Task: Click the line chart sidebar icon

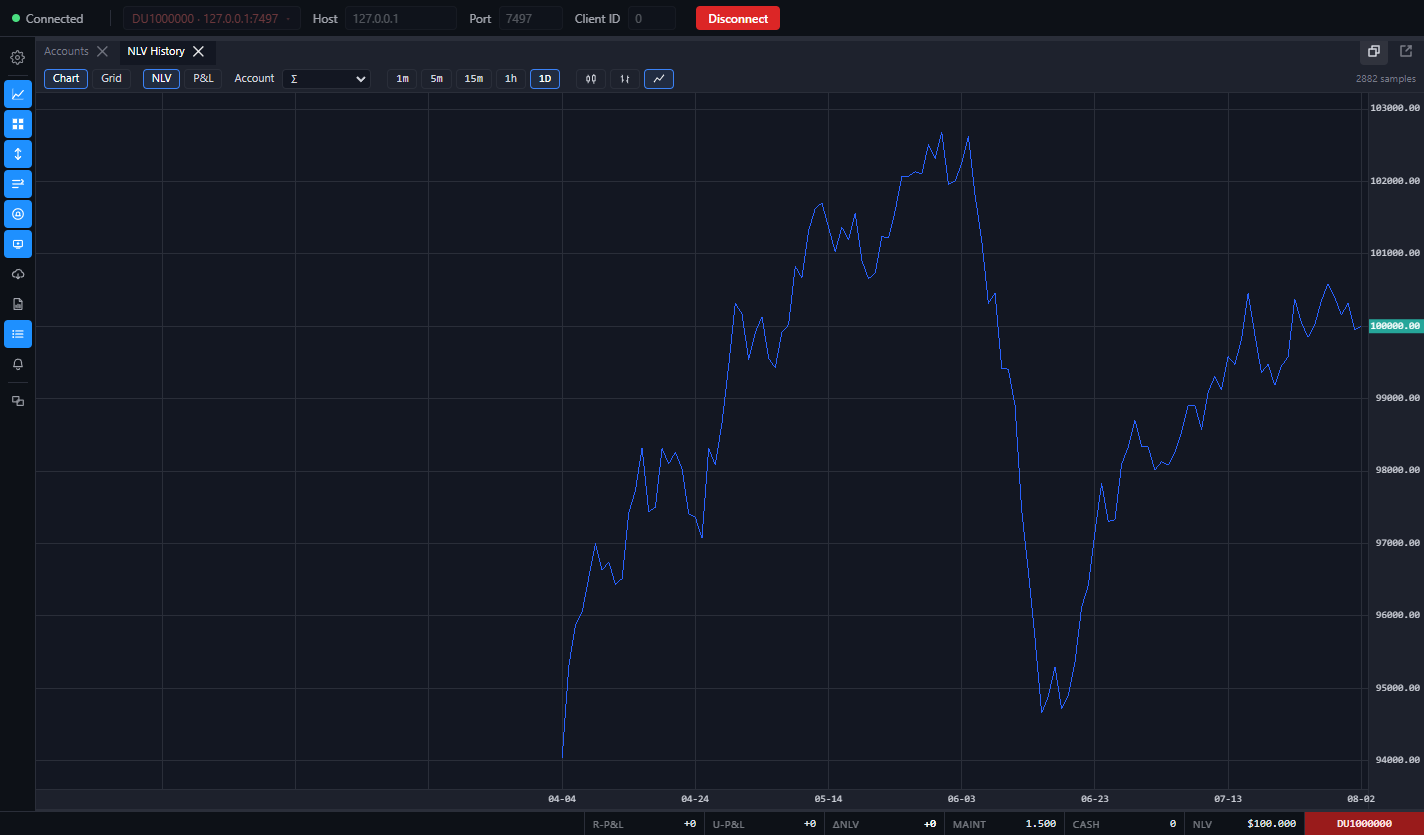Action: 18,94
